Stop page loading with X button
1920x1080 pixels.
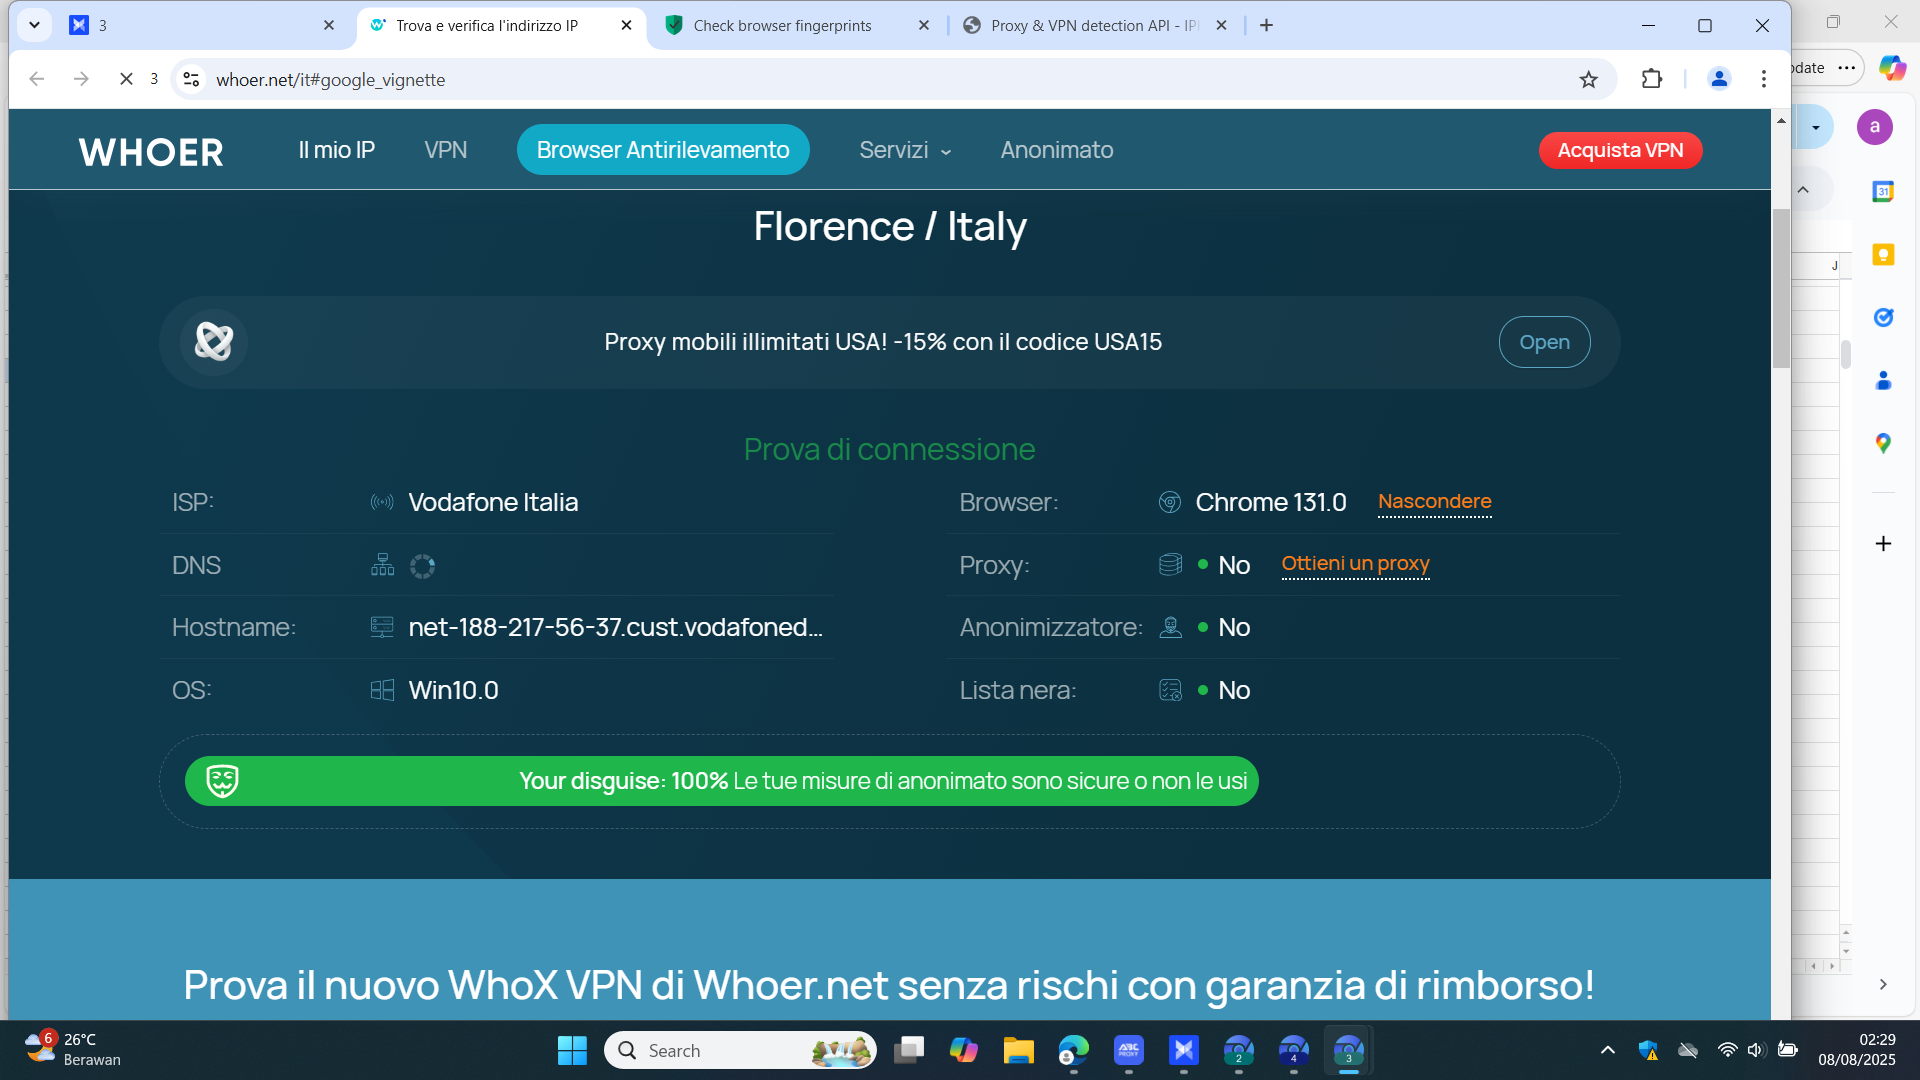(126, 79)
